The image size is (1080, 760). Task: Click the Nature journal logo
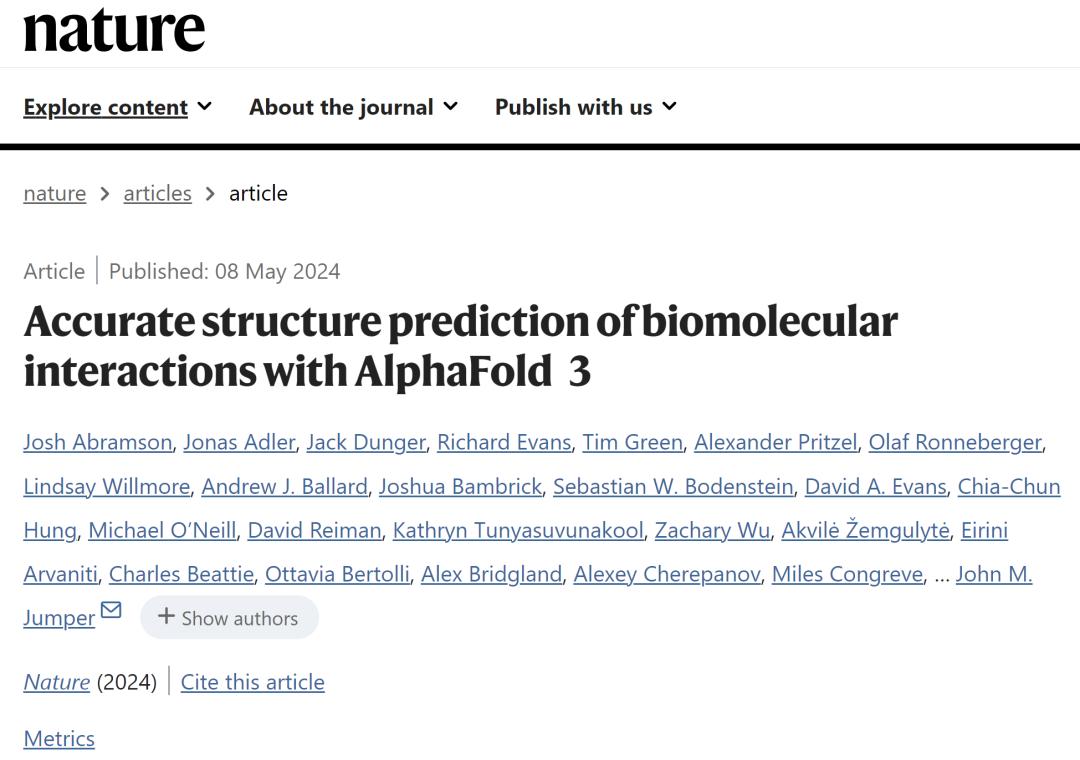point(112,30)
